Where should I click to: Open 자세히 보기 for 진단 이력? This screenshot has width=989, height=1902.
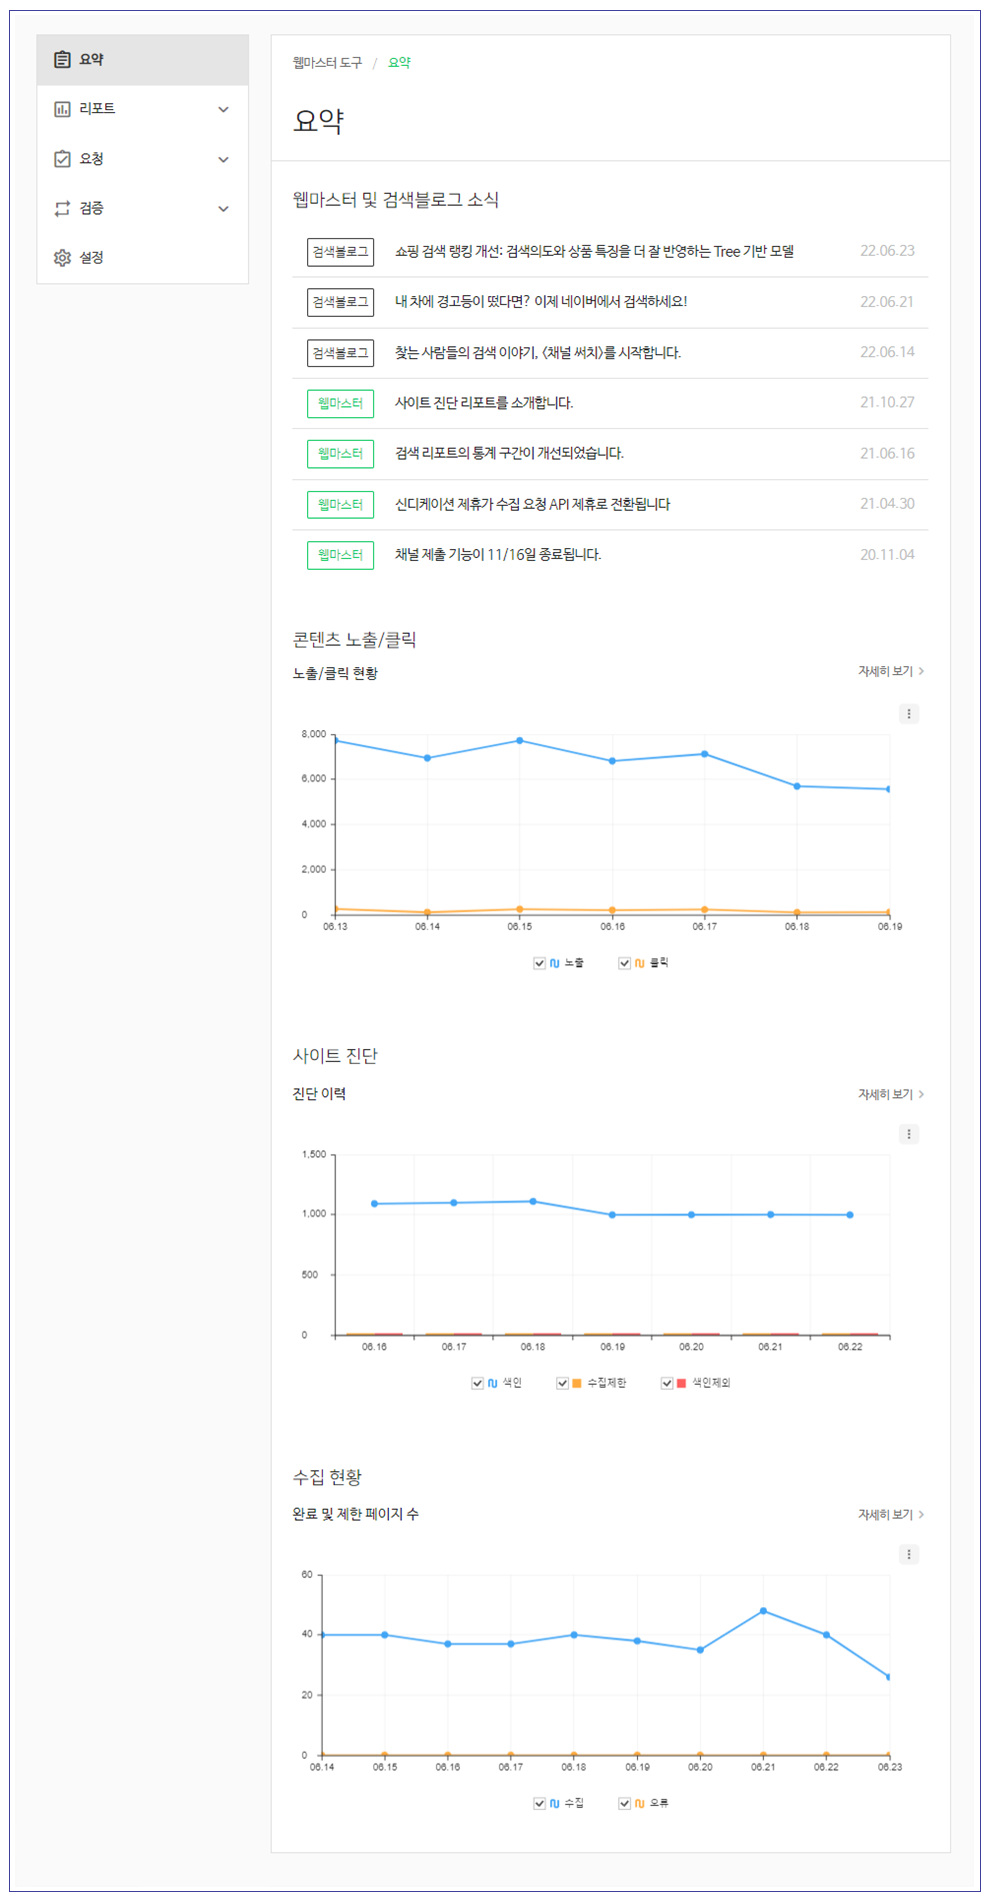click(x=890, y=1094)
